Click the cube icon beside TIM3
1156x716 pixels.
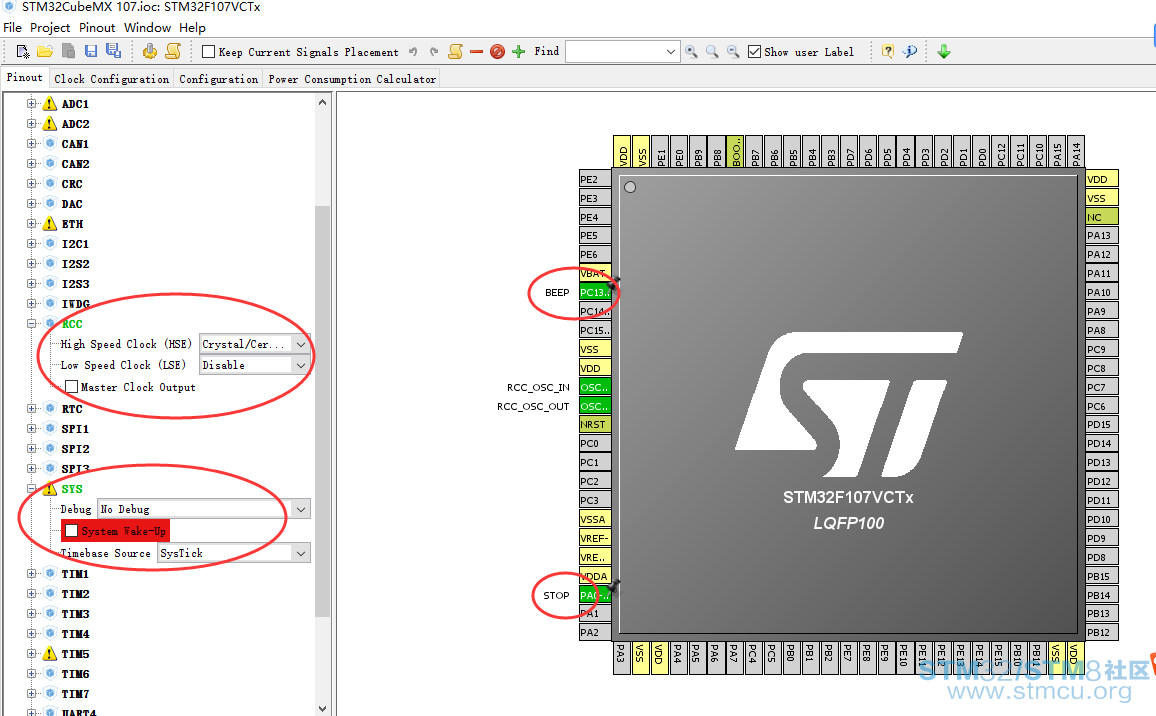pyautogui.click(x=50, y=614)
